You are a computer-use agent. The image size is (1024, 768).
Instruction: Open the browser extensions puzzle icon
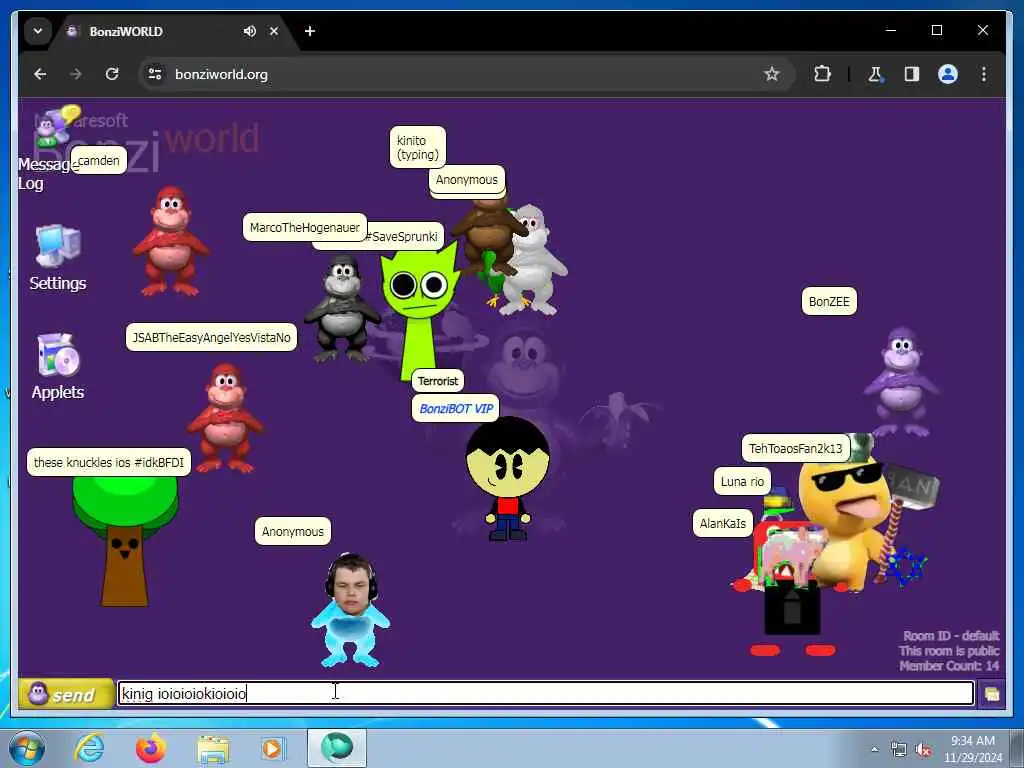point(822,74)
